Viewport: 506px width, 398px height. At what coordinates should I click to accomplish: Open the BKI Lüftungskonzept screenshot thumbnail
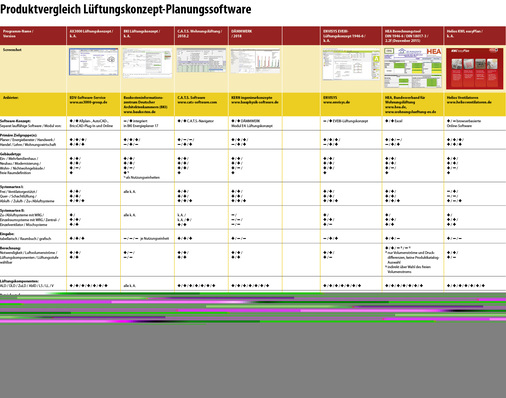[147, 63]
